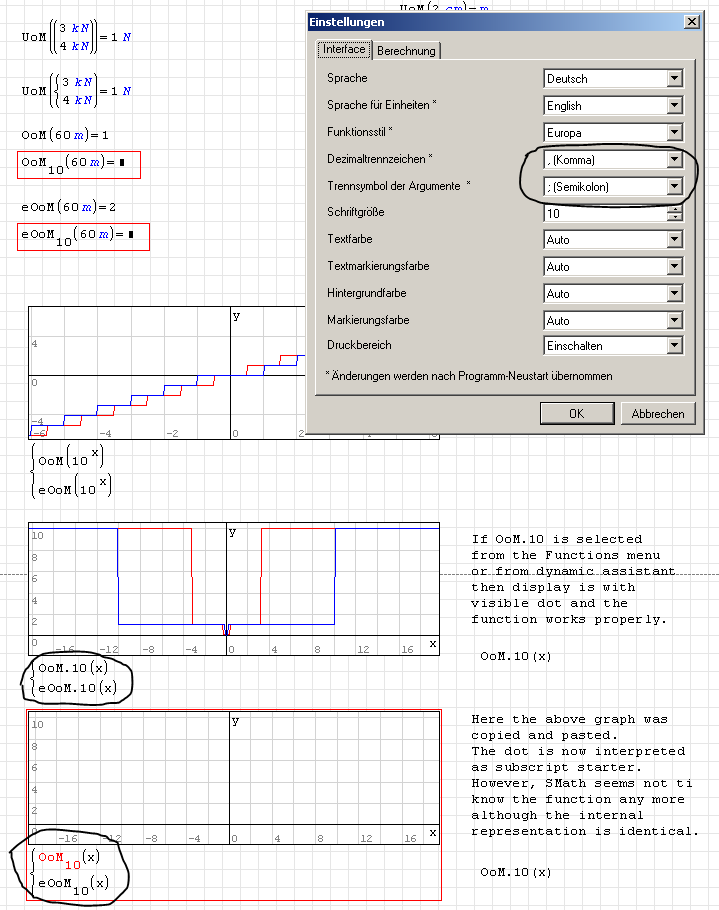This screenshot has width=719, height=910.
Task: Increase Schriftgröße with up arrow
Action: 675,209
